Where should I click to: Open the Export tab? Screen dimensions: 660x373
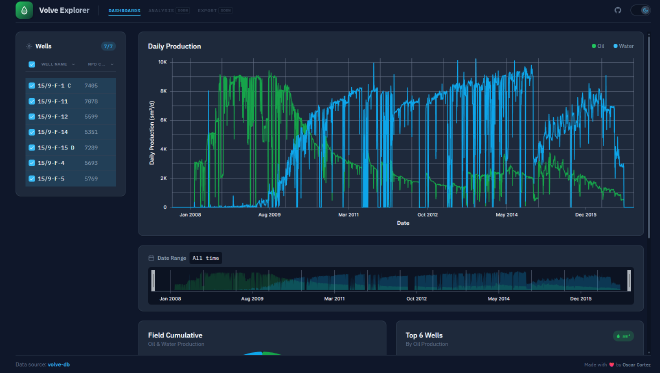(215, 11)
